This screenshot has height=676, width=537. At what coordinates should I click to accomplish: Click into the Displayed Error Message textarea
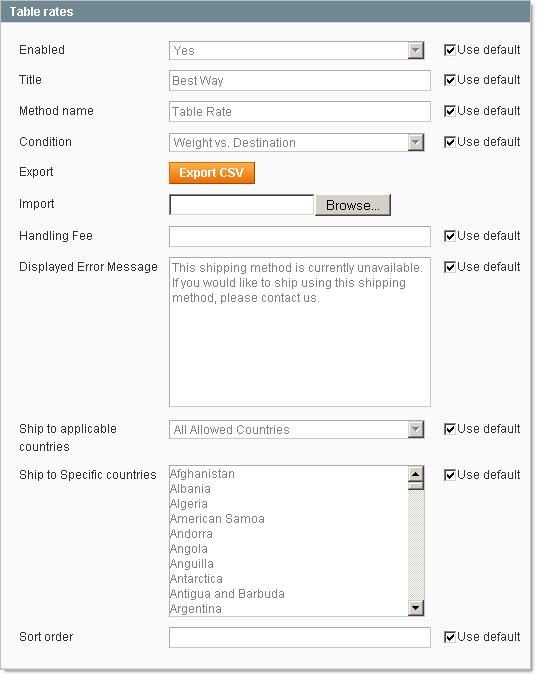pos(300,332)
